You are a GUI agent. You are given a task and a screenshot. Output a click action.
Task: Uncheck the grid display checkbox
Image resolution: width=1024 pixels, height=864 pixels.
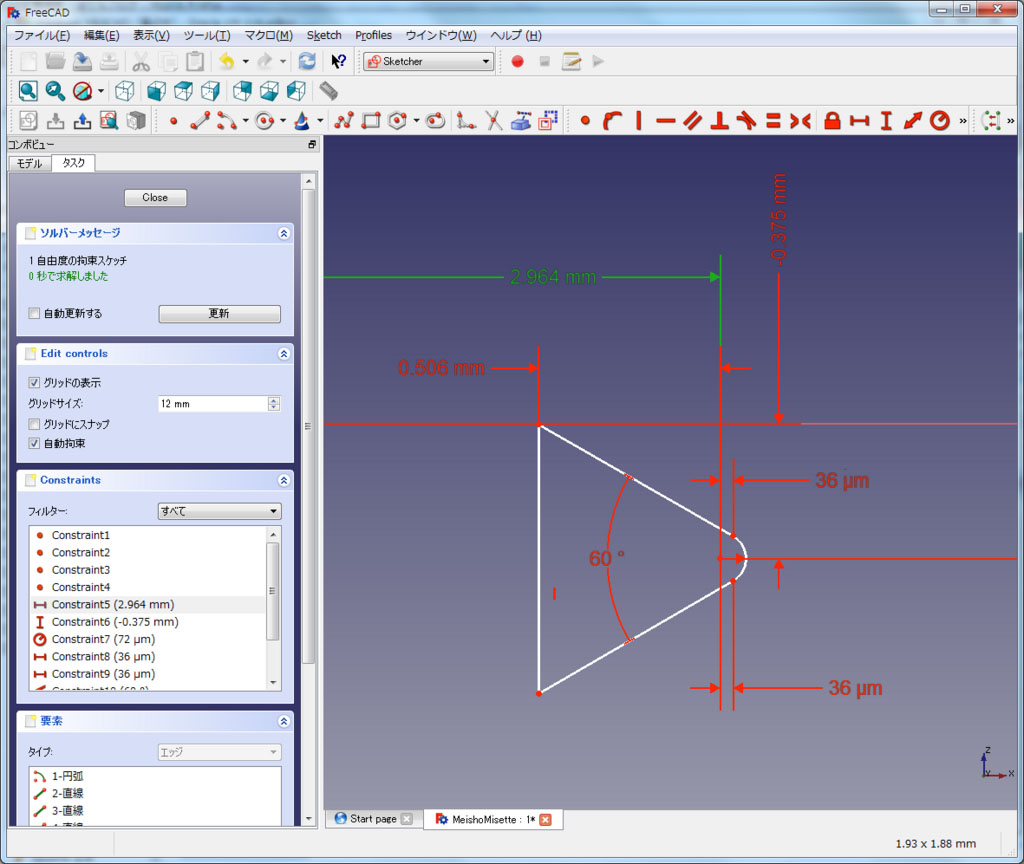tap(34, 383)
